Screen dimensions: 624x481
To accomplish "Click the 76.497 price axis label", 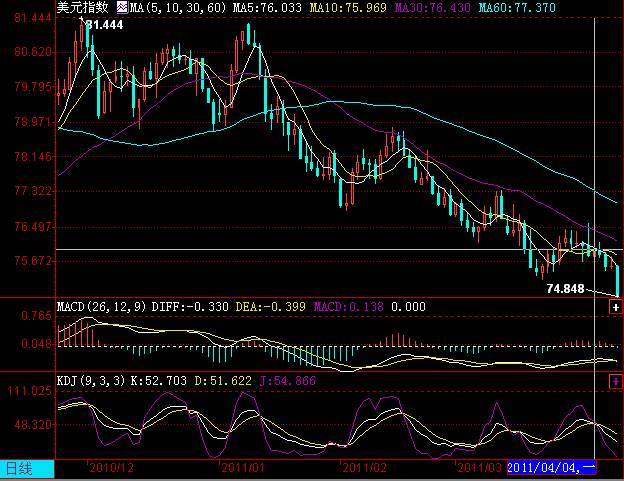I will (33, 227).
